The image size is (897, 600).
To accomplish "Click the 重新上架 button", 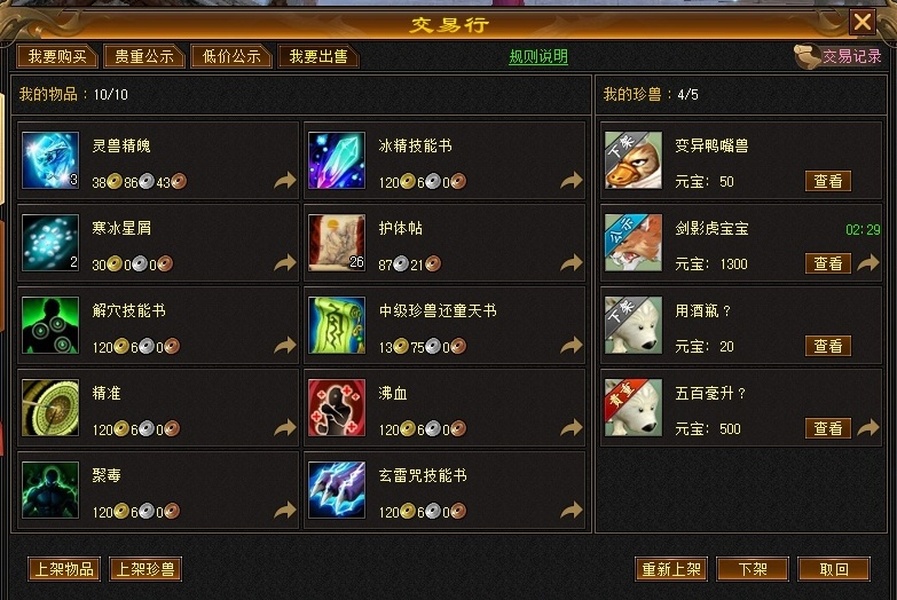I will point(671,569).
